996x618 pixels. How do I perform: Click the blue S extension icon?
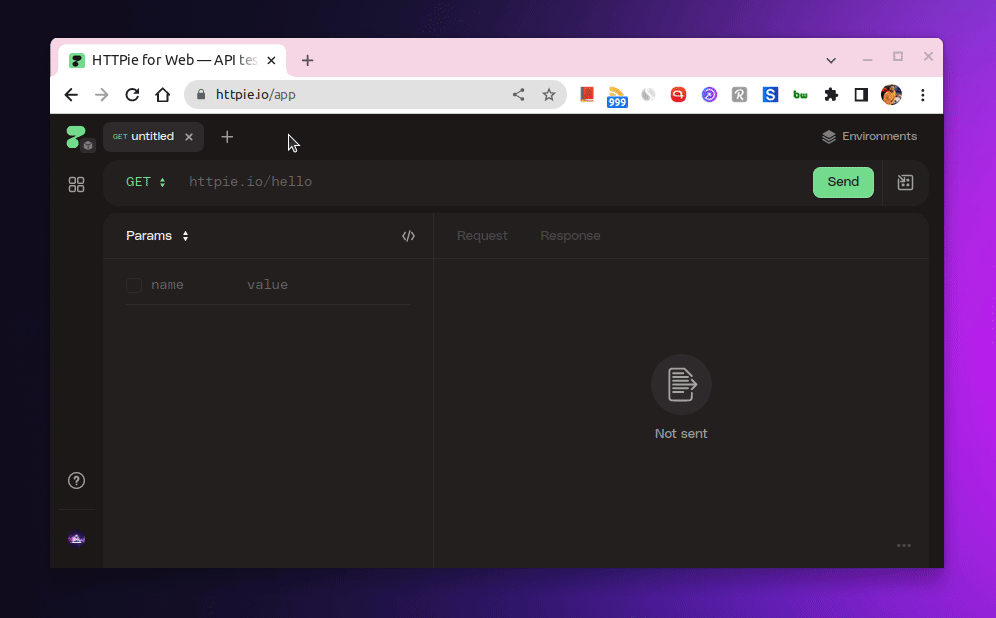[x=770, y=95]
